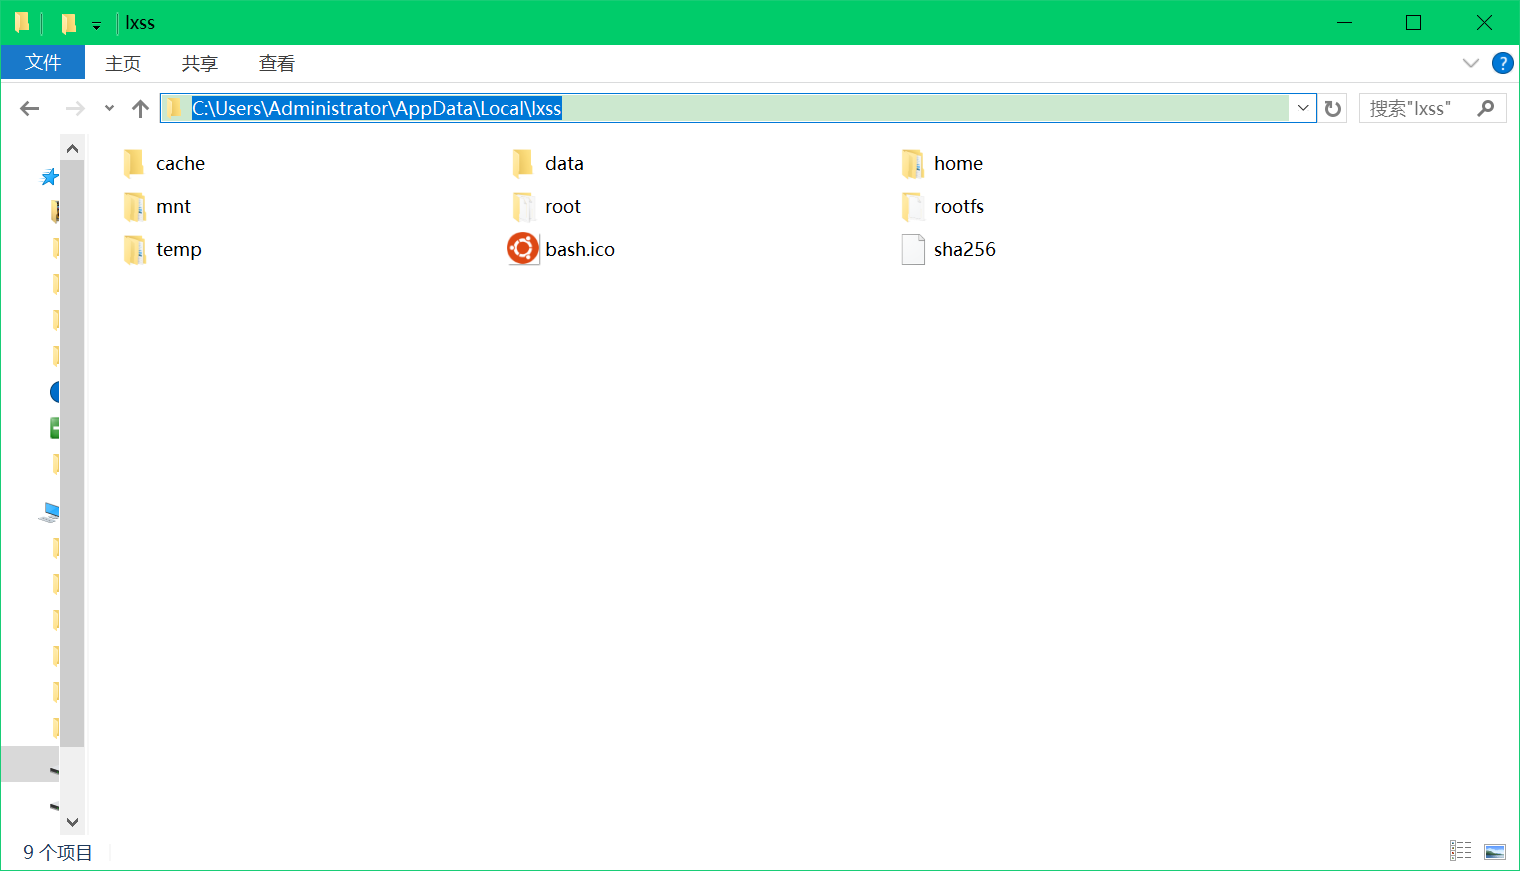This screenshot has height=871, width=1520.
Task: Select the cache folder name
Action: click(x=180, y=163)
